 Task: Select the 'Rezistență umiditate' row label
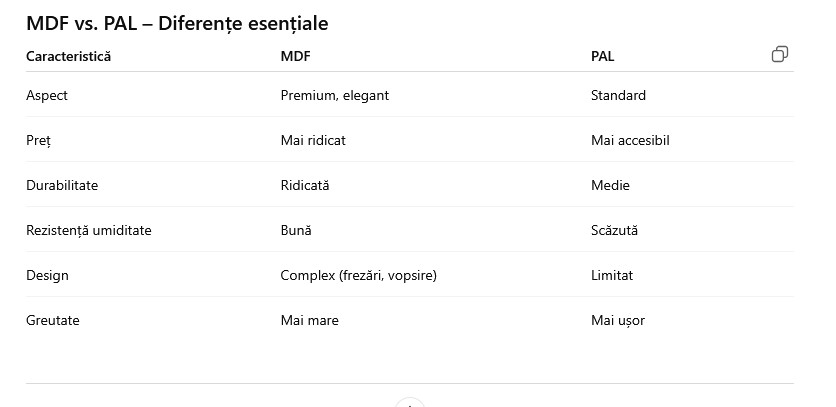(89, 231)
